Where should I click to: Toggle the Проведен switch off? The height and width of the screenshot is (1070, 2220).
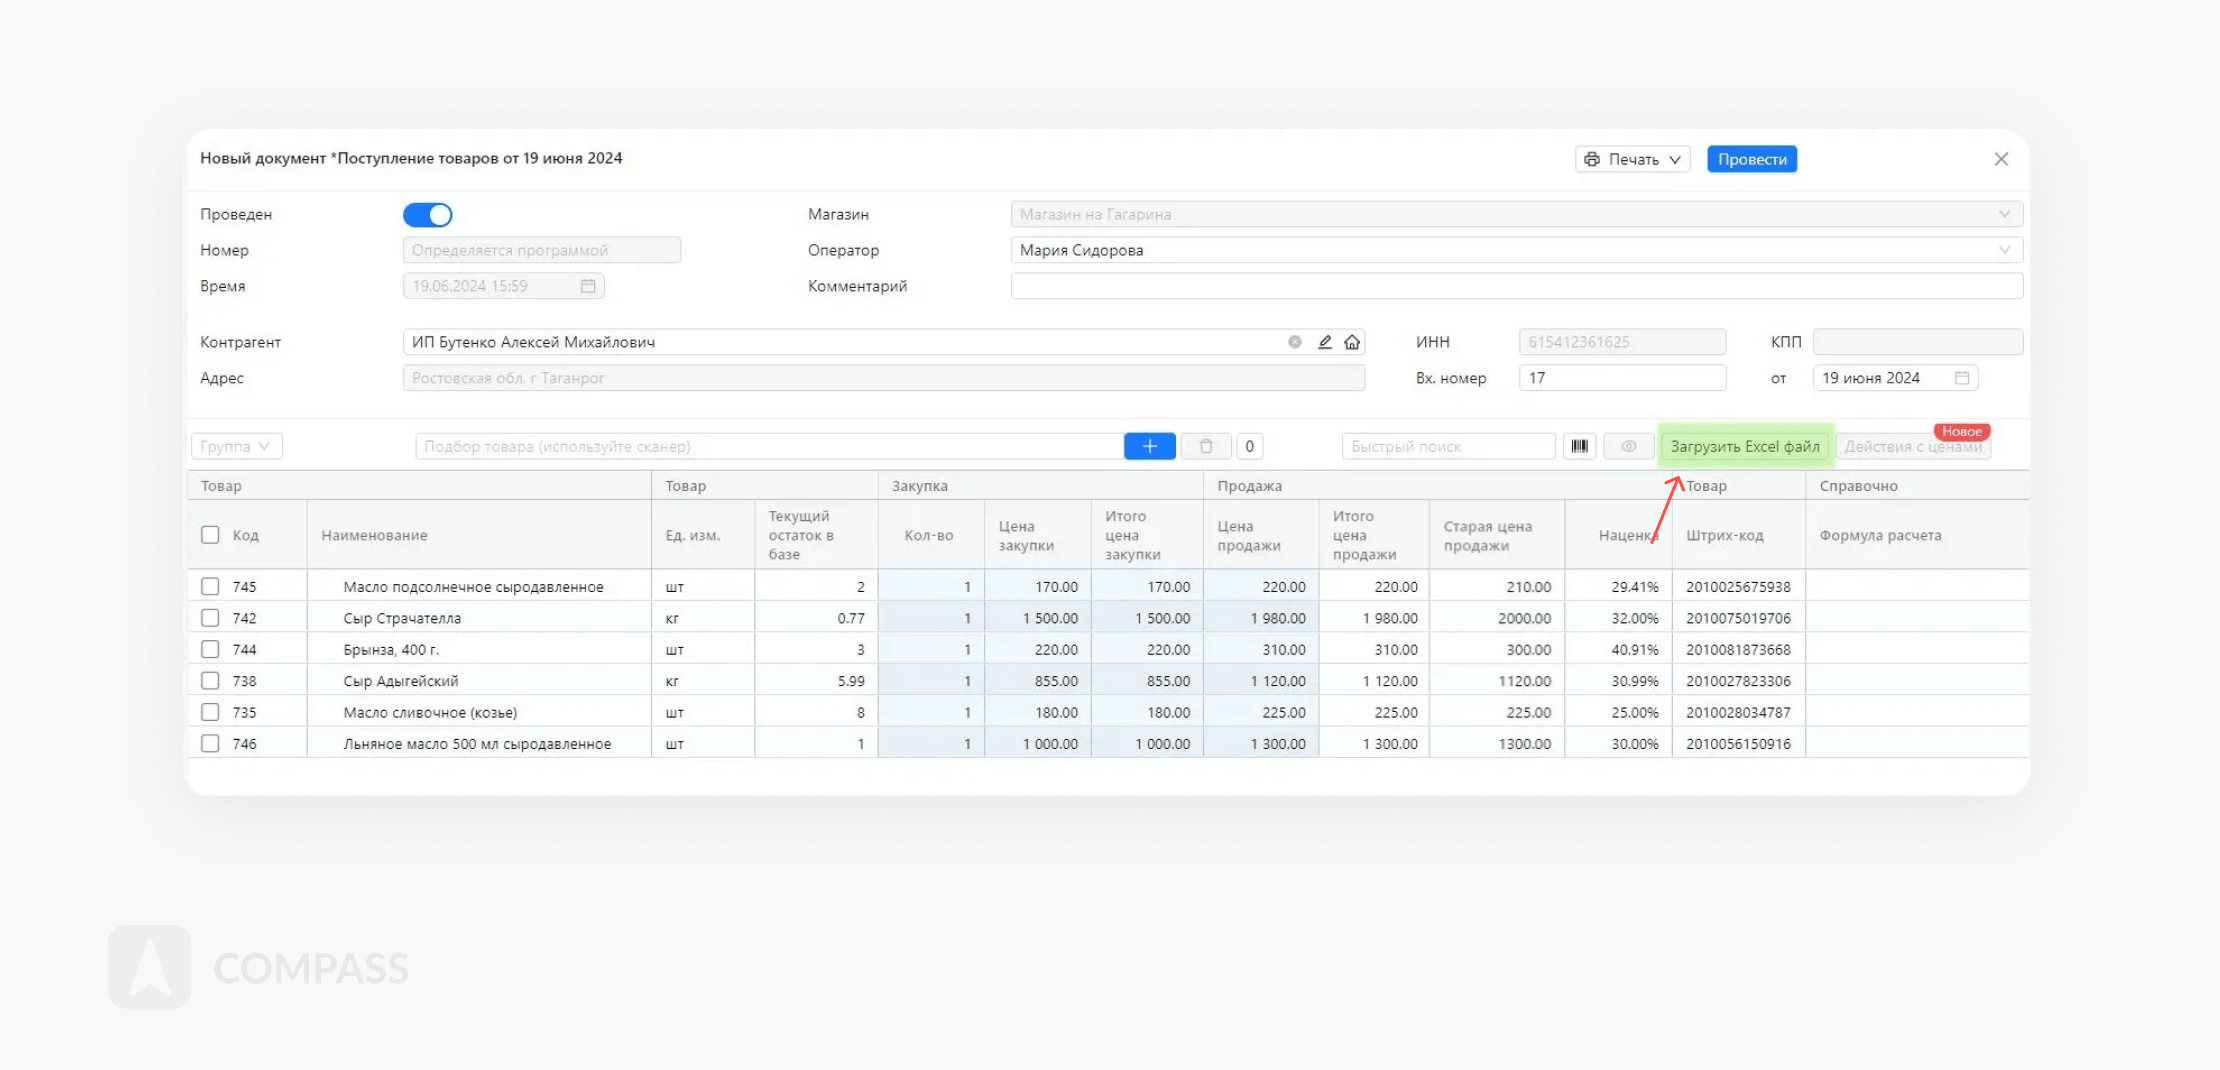pyautogui.click(x=428, y=215)
